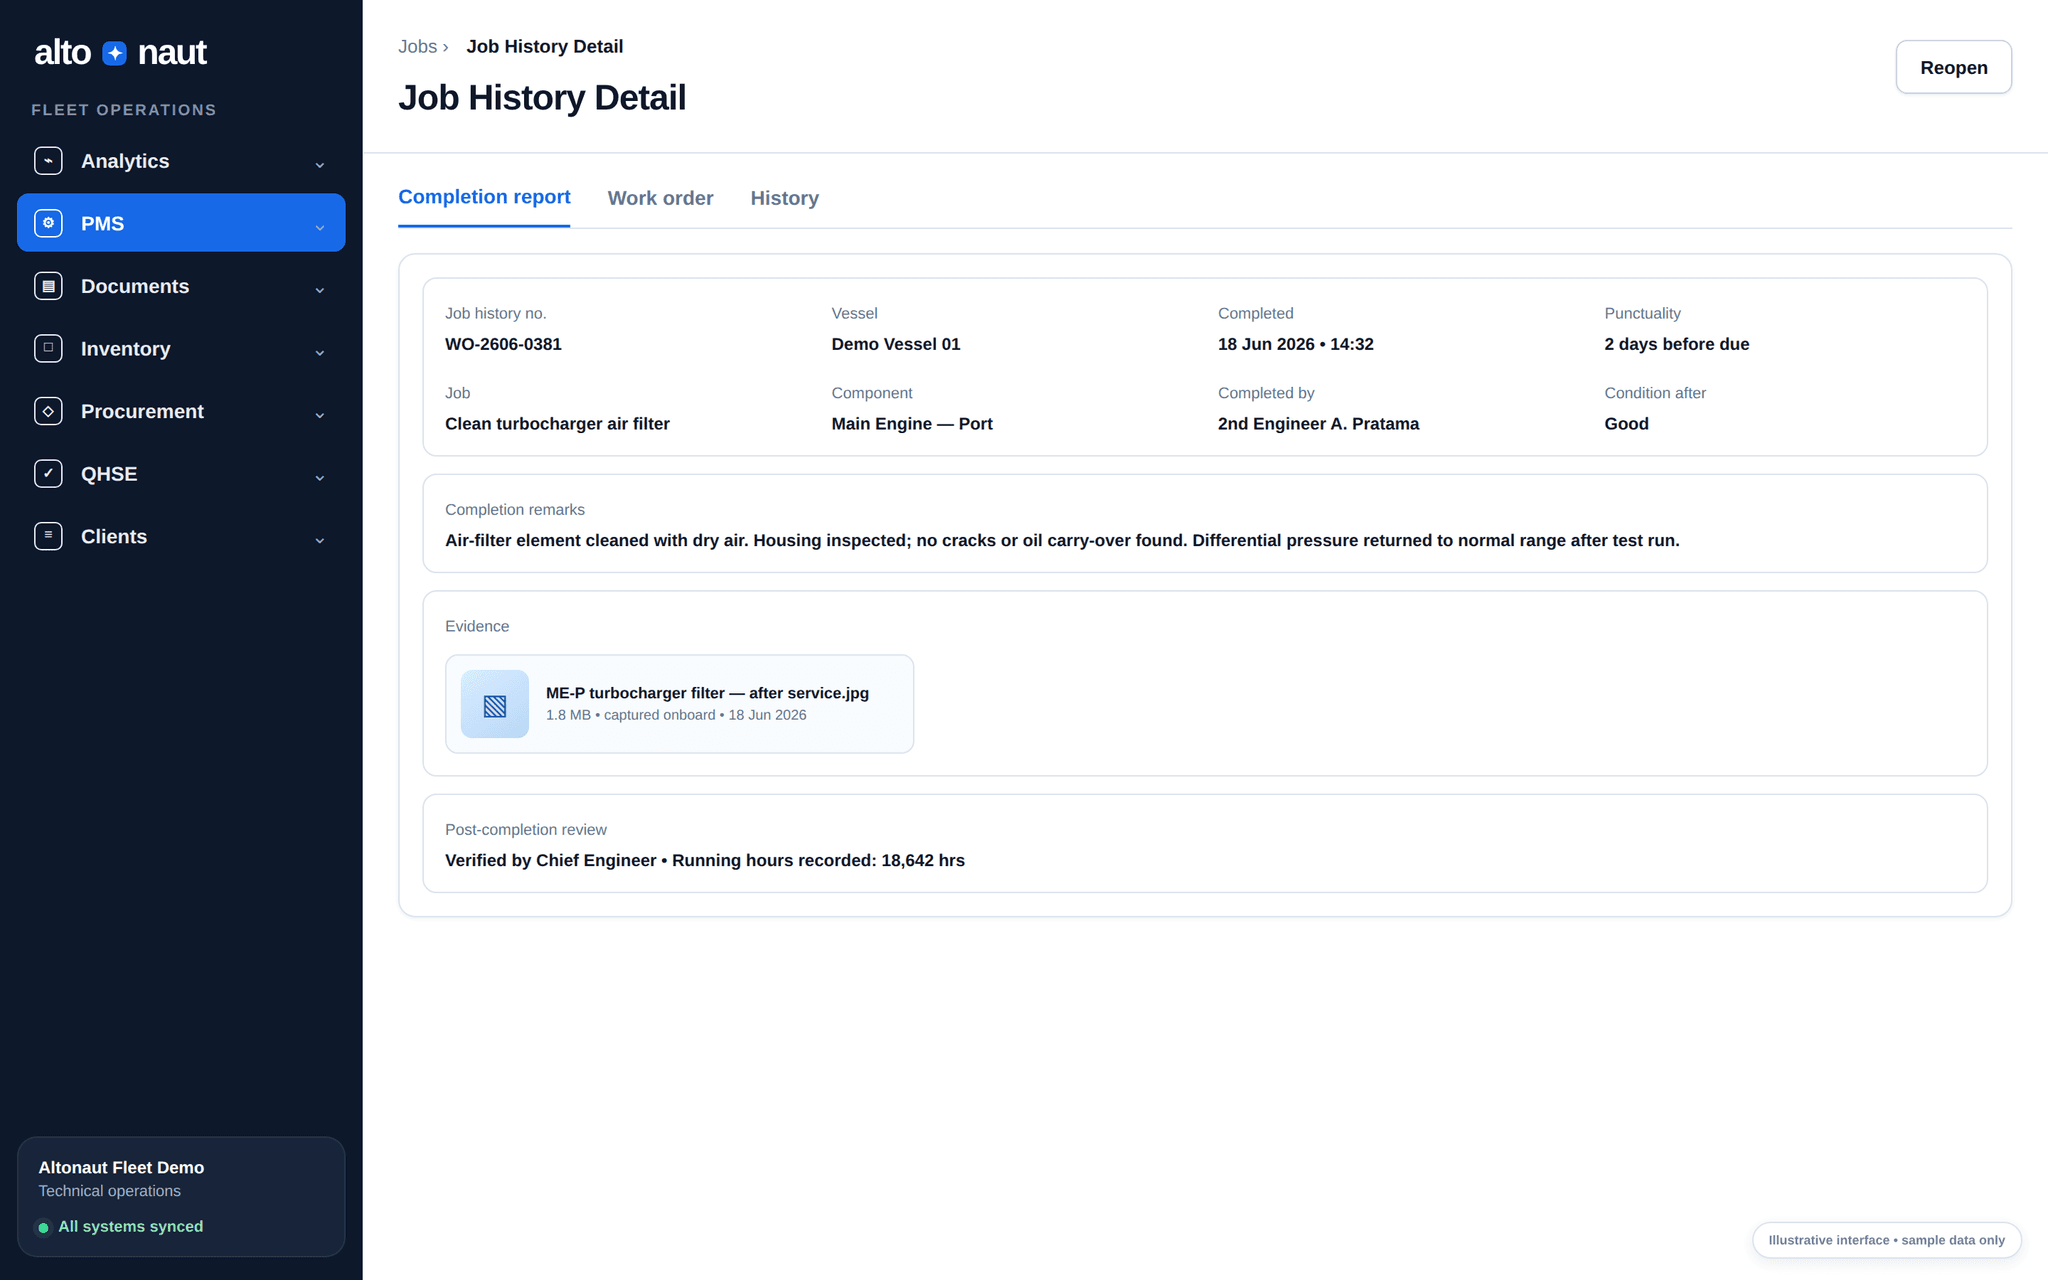Image resolution: width=2048 pixels, height=1280 pixels.
Task: Click the Altonaut Fleet Demo account card
Action: point(181,1196)
